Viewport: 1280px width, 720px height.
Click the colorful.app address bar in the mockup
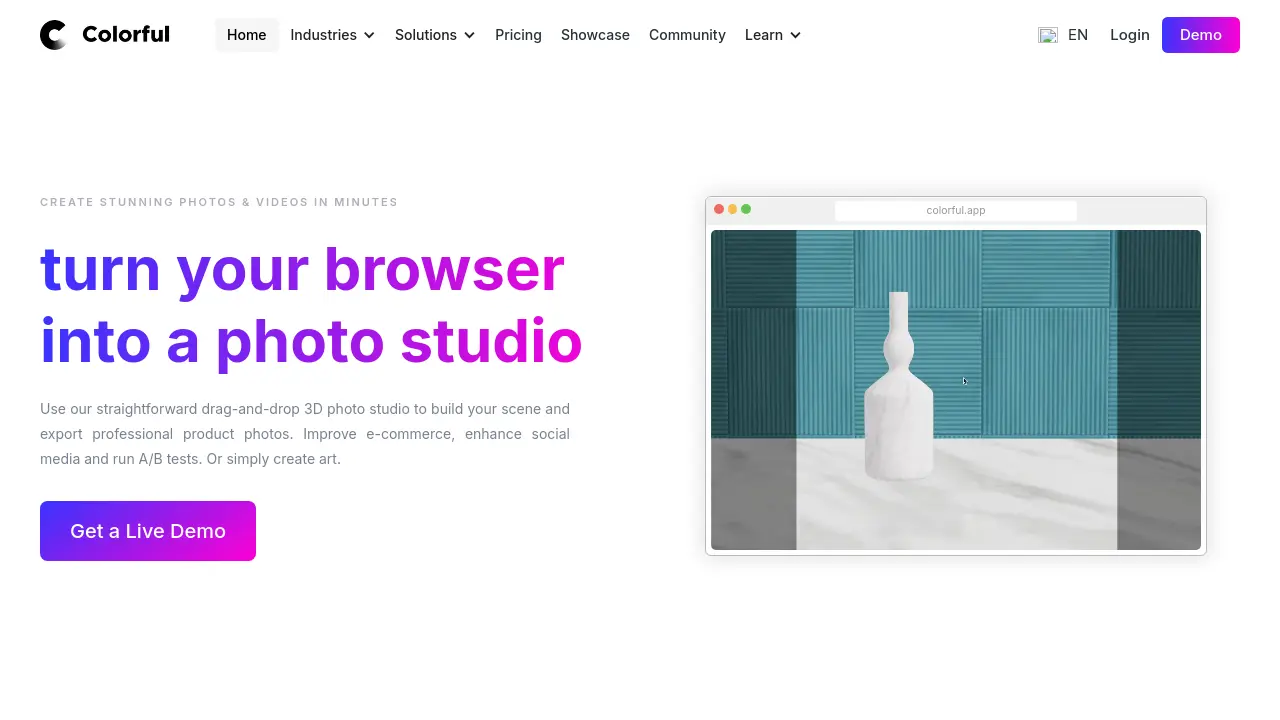point(956,210)
